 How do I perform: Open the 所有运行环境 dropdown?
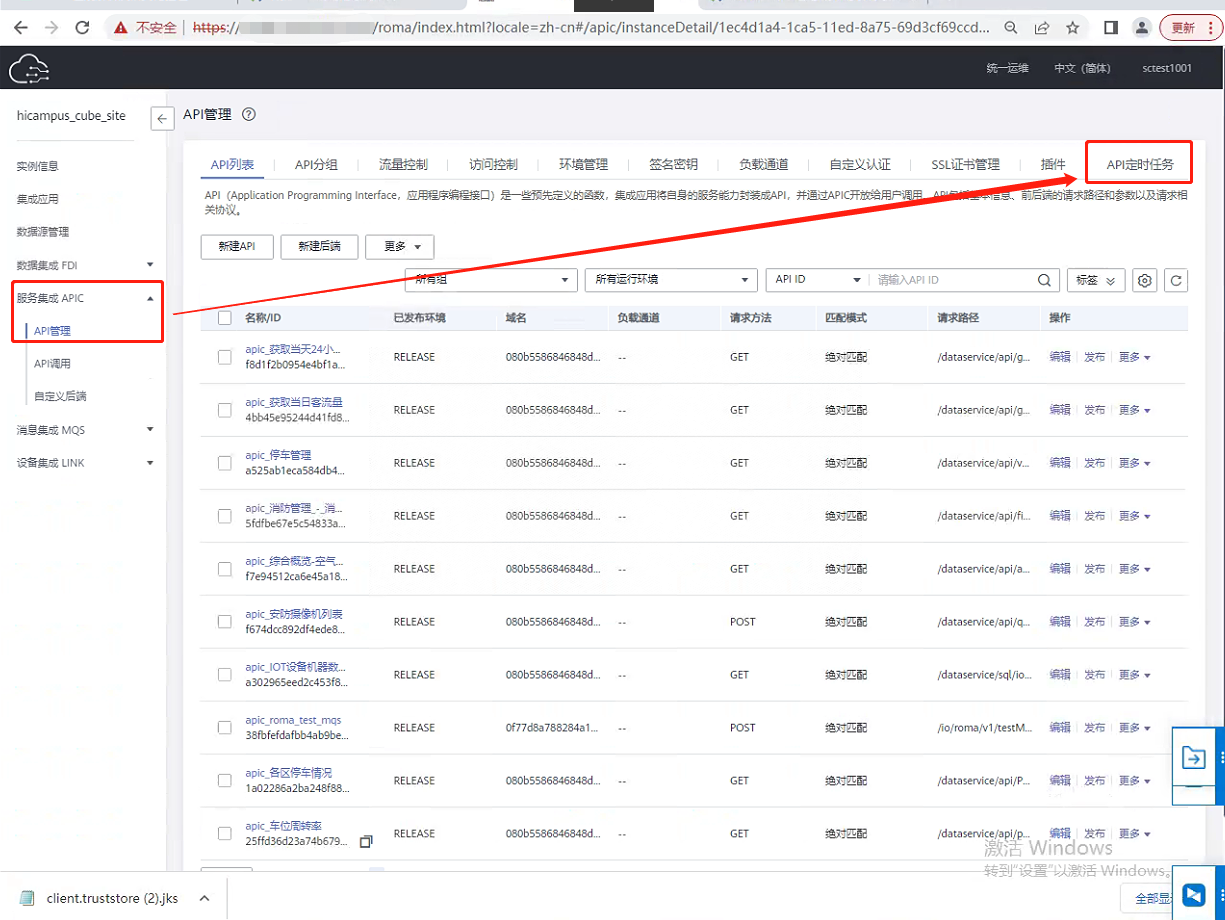click(x=670, y=280)
